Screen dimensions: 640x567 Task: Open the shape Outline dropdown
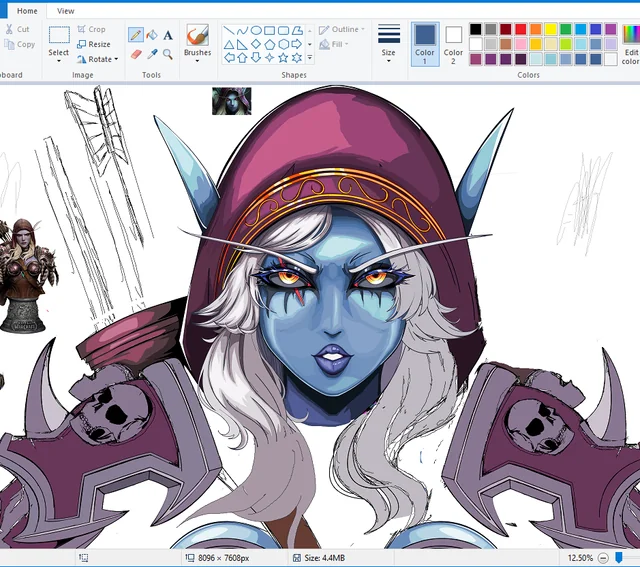pos(342,29)
